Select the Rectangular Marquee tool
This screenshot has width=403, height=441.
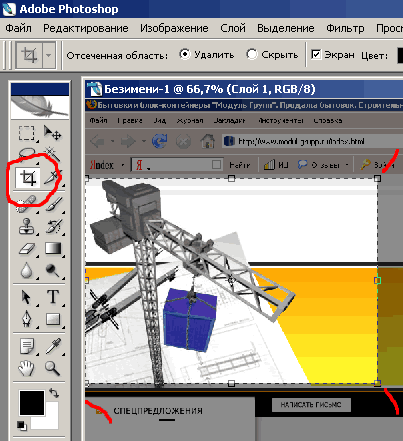[26, 133]
